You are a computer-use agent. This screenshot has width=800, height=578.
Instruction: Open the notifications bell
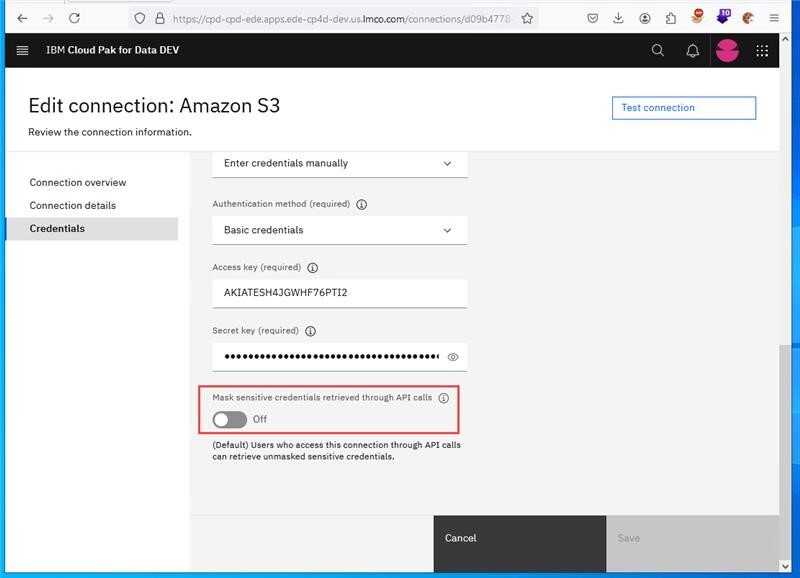tap(692, 51)
